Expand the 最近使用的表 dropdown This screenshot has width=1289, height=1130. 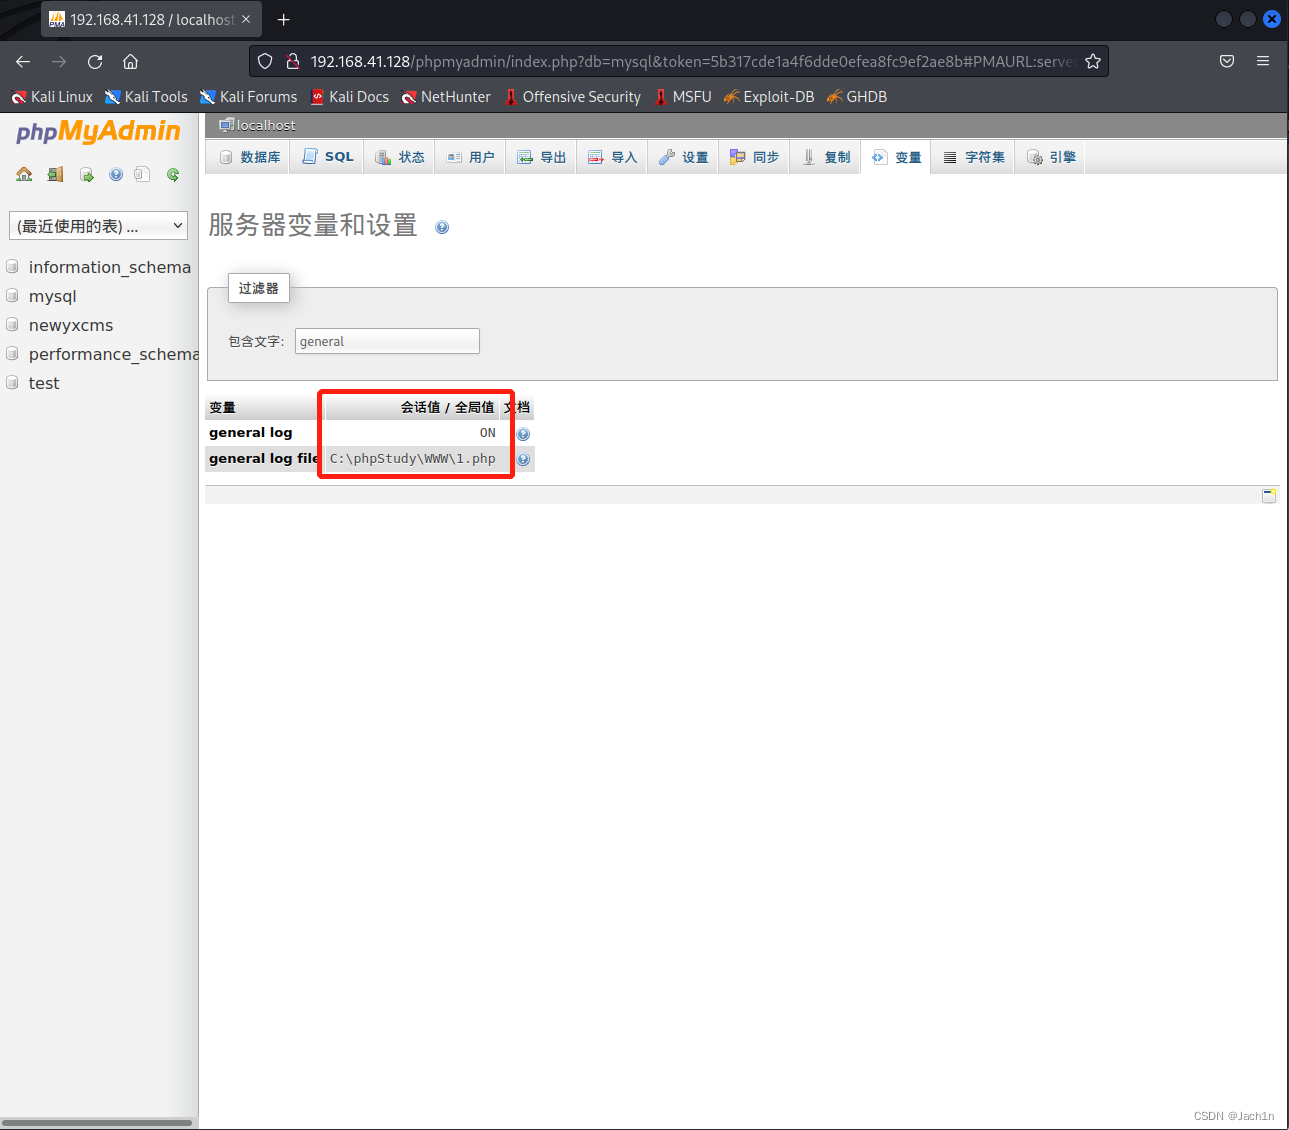click(x=98, y=226)
